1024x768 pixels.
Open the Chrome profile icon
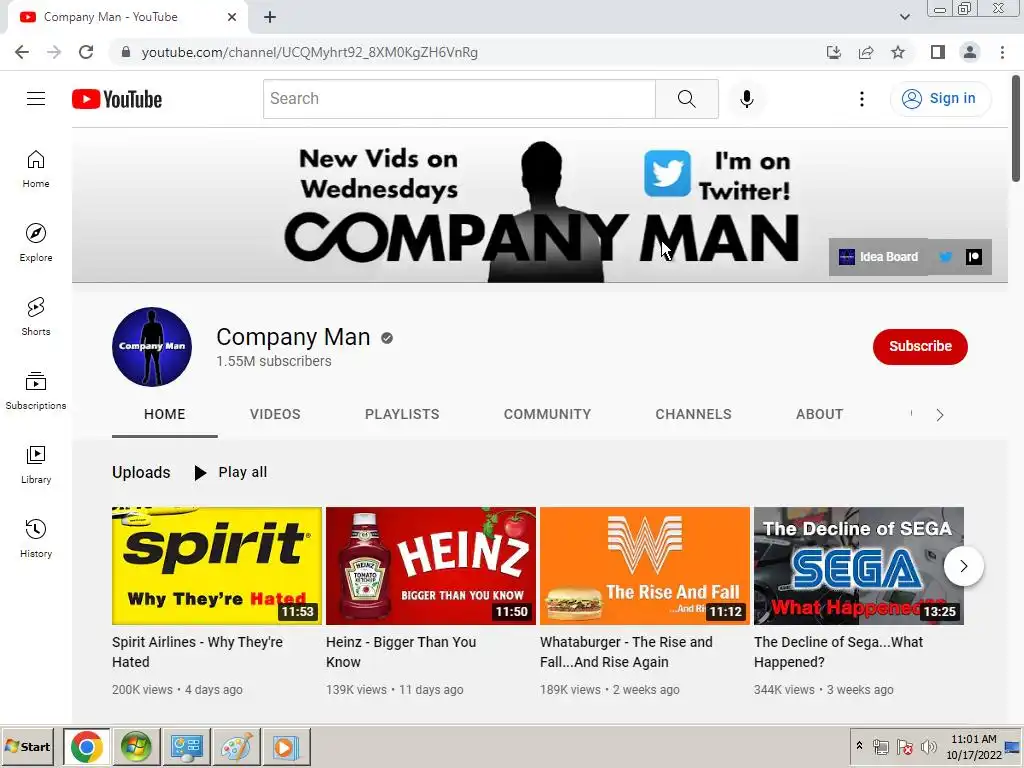[x=970, y=52]
